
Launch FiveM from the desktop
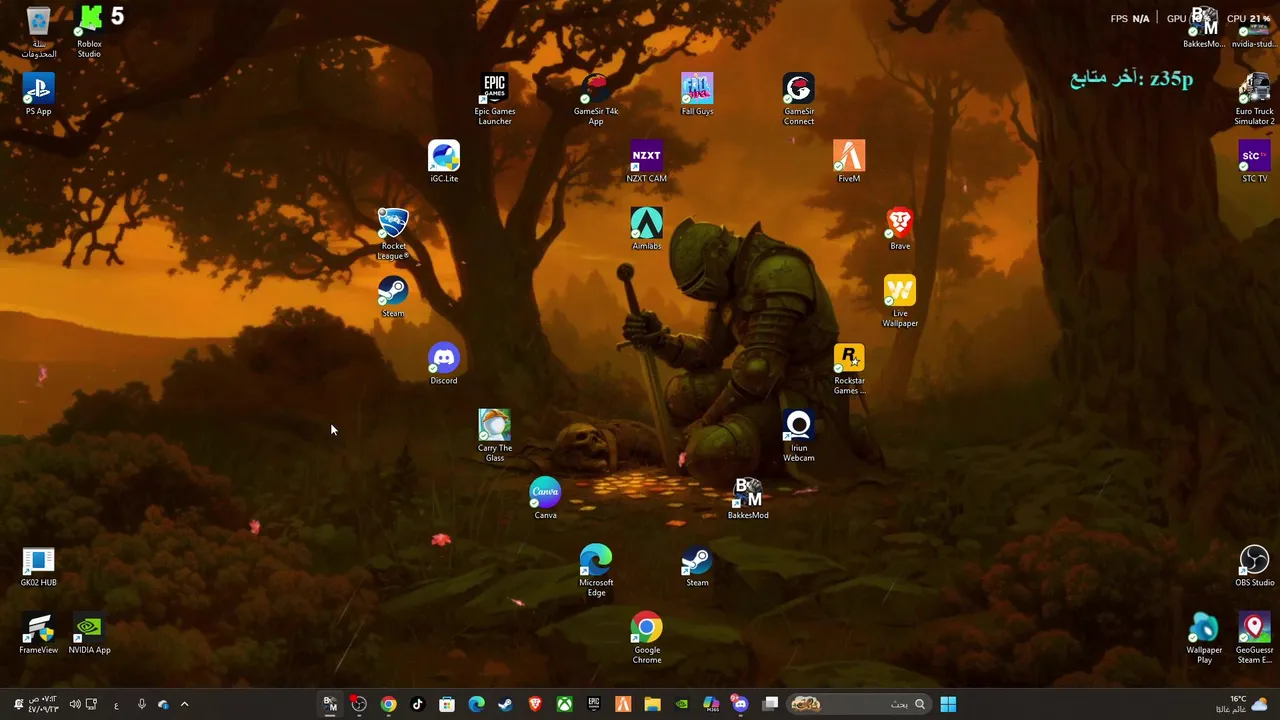click(x=849, y=162)
